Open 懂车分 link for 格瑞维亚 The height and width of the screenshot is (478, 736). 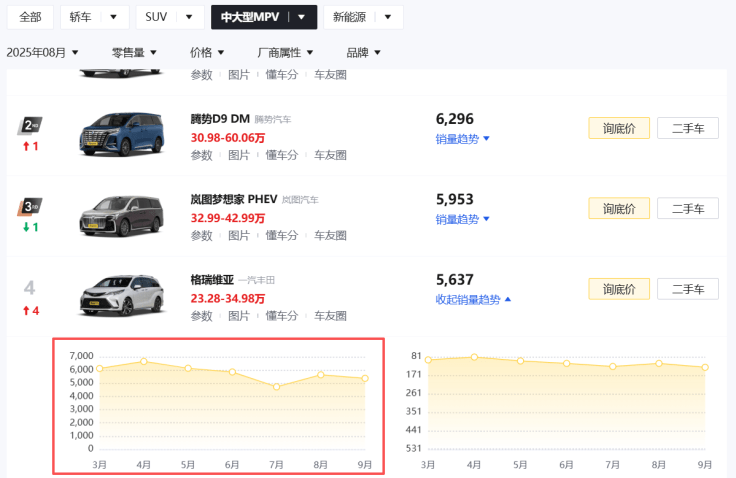(x=282, y=316)
